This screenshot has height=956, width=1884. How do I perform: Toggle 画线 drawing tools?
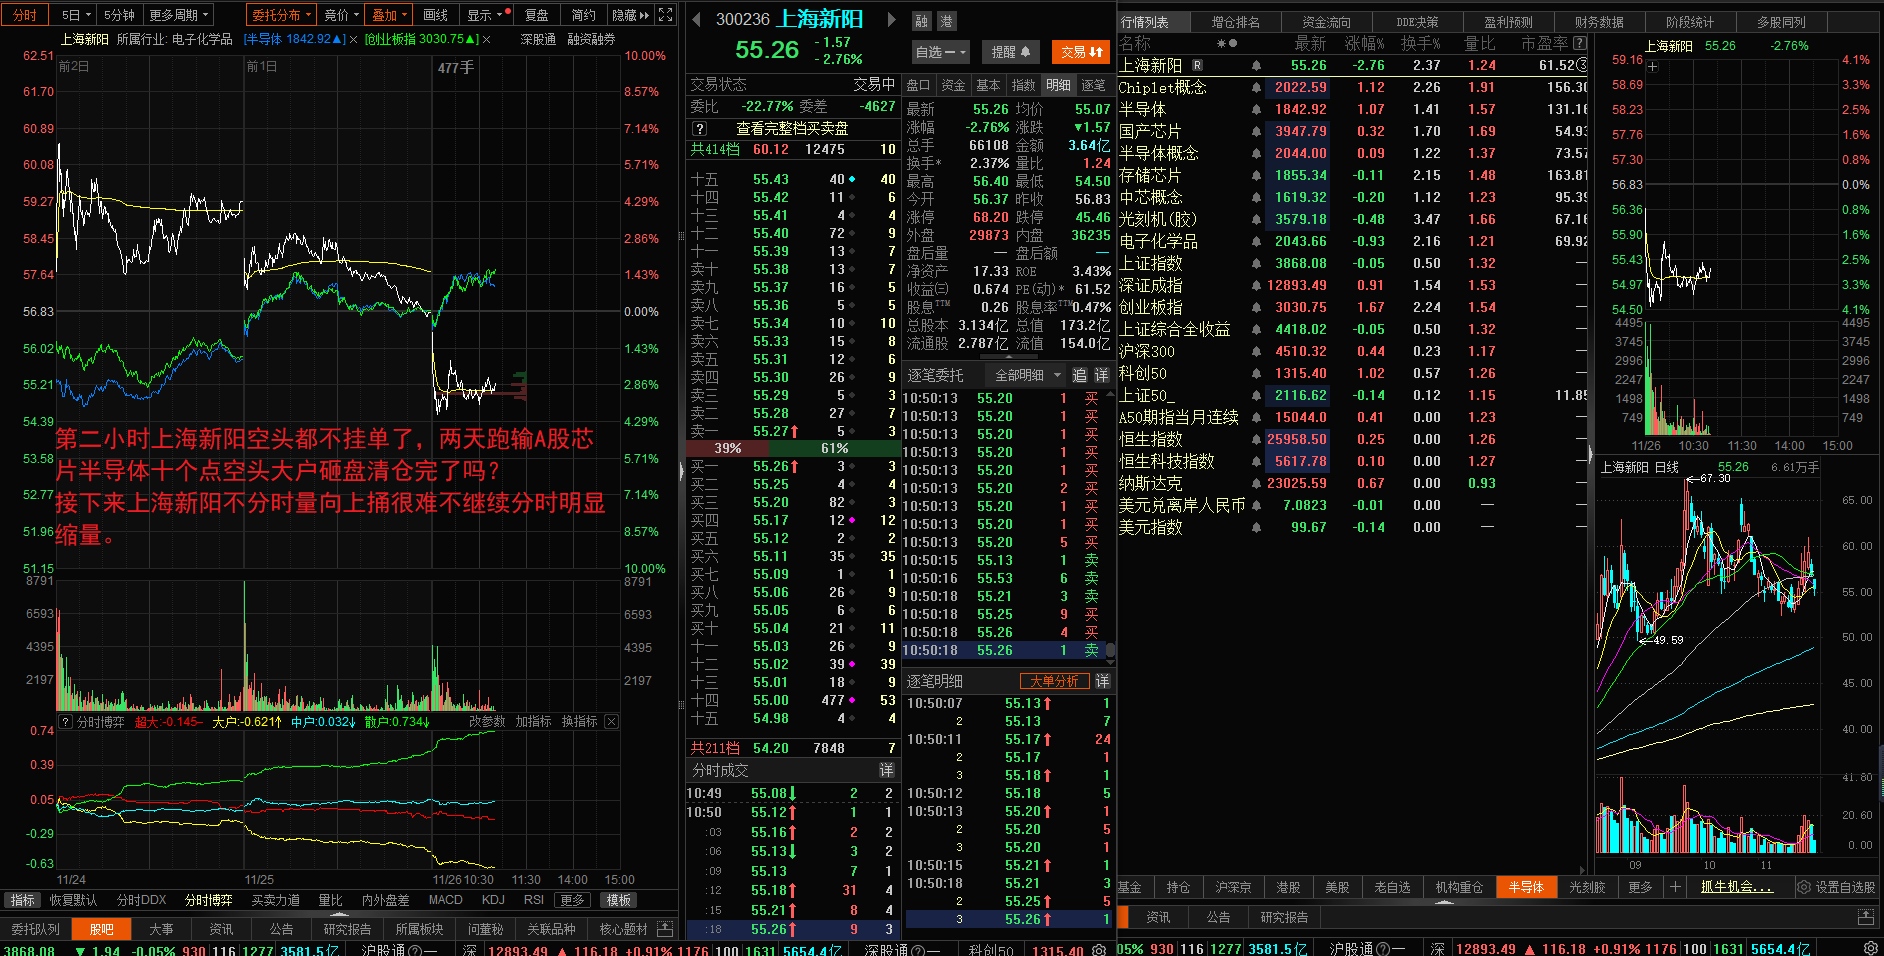(436, 15)
